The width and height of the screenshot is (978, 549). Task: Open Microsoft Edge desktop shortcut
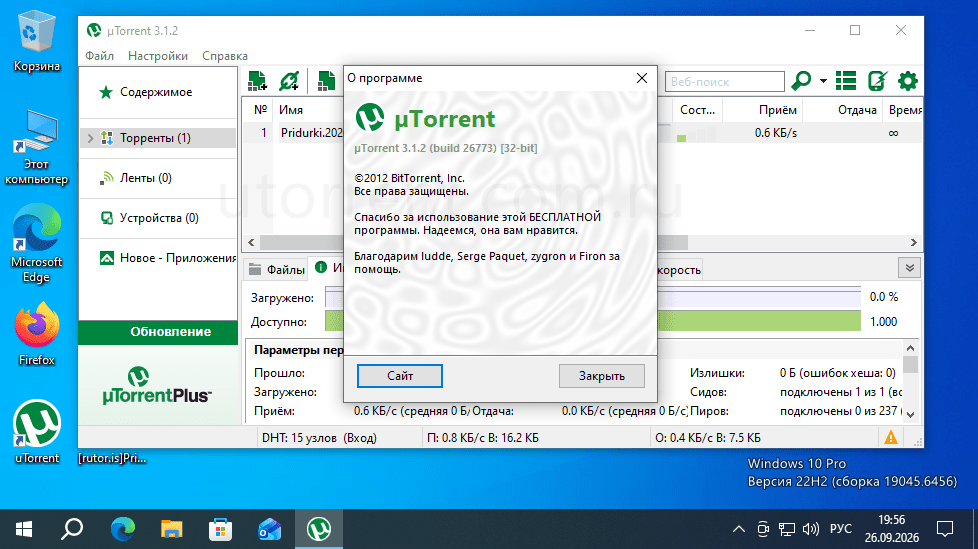point(37,244)
